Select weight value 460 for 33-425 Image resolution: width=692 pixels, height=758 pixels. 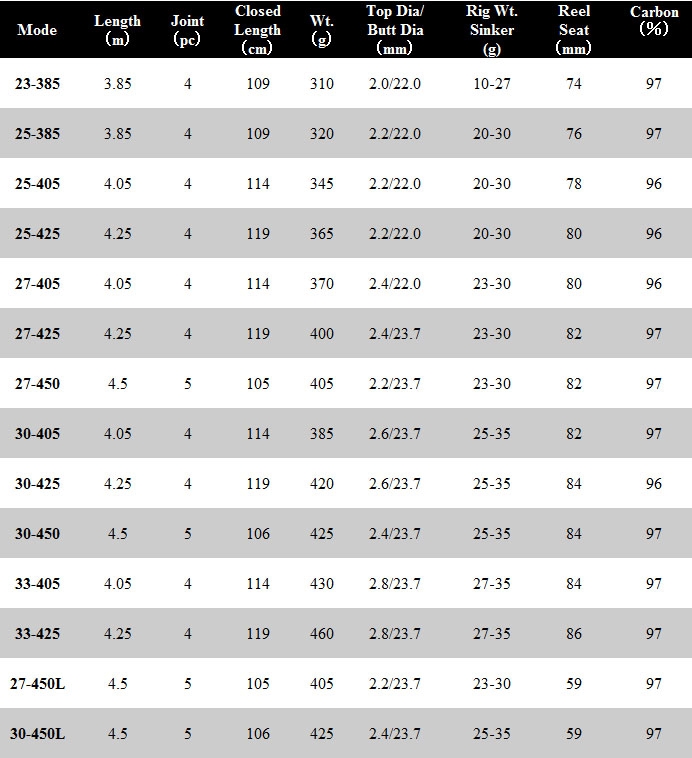pos(322,634)
